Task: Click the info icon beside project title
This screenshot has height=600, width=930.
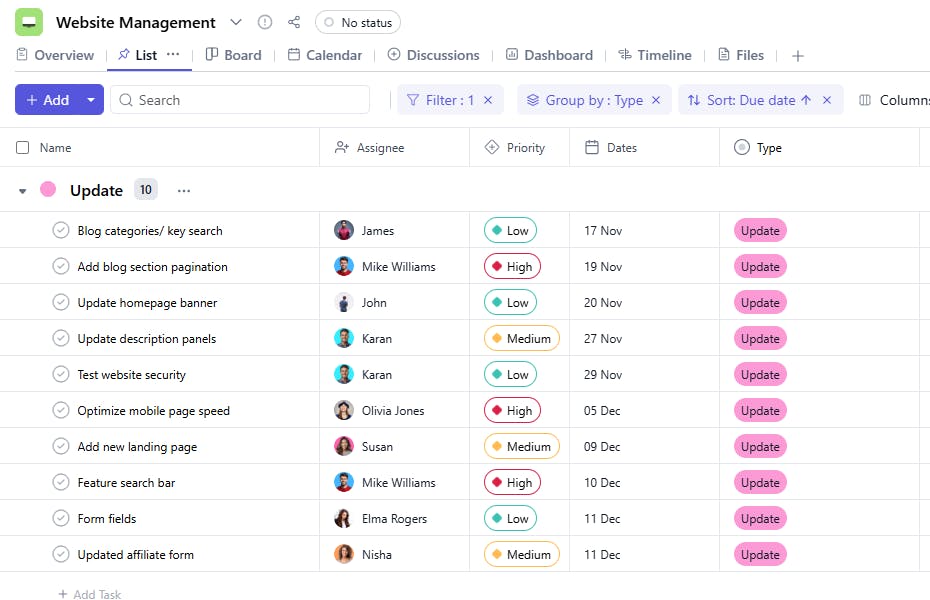Action: point(265,22)
